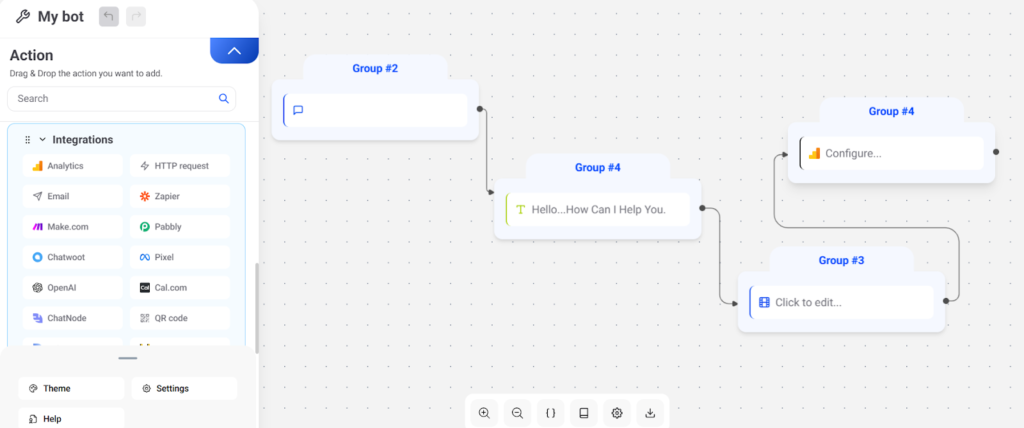The image size is (1024, 428).
Task: Collapse the Action panel with blue chevron
Action: pyautogui.click(x=234, y=51)
